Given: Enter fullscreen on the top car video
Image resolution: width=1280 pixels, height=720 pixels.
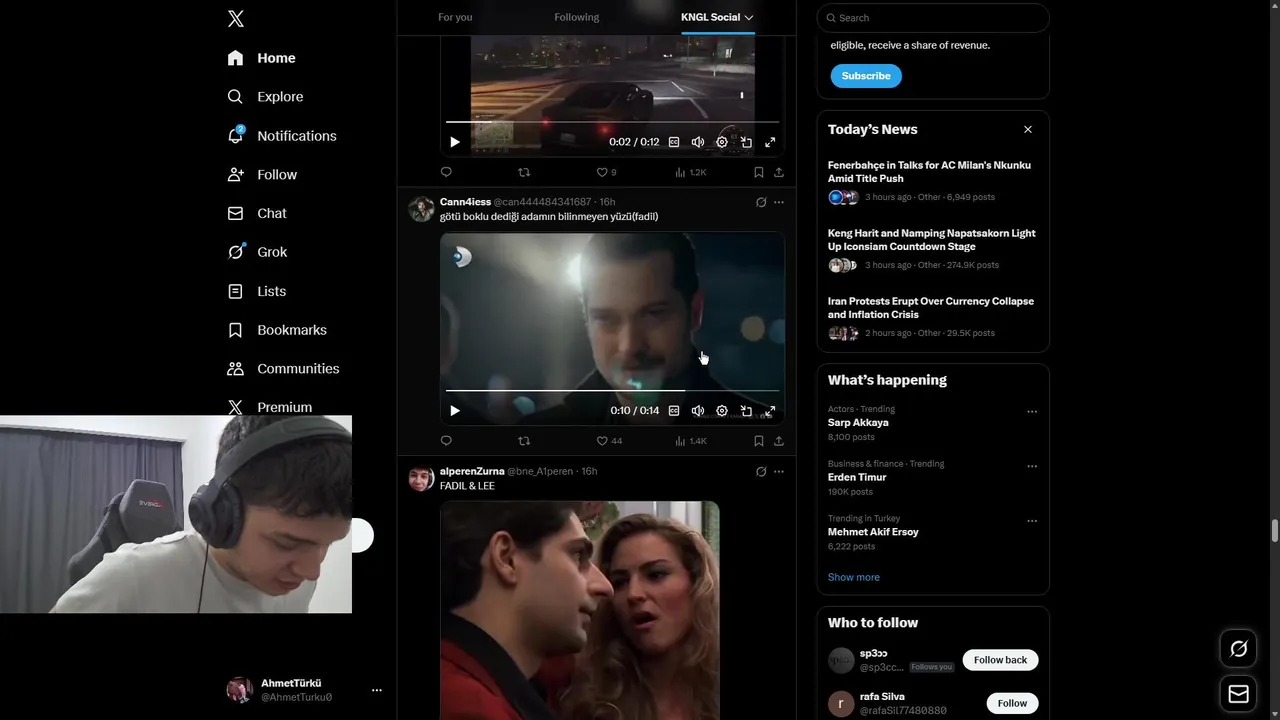Looking at the screenshot, I should [770, 142].
